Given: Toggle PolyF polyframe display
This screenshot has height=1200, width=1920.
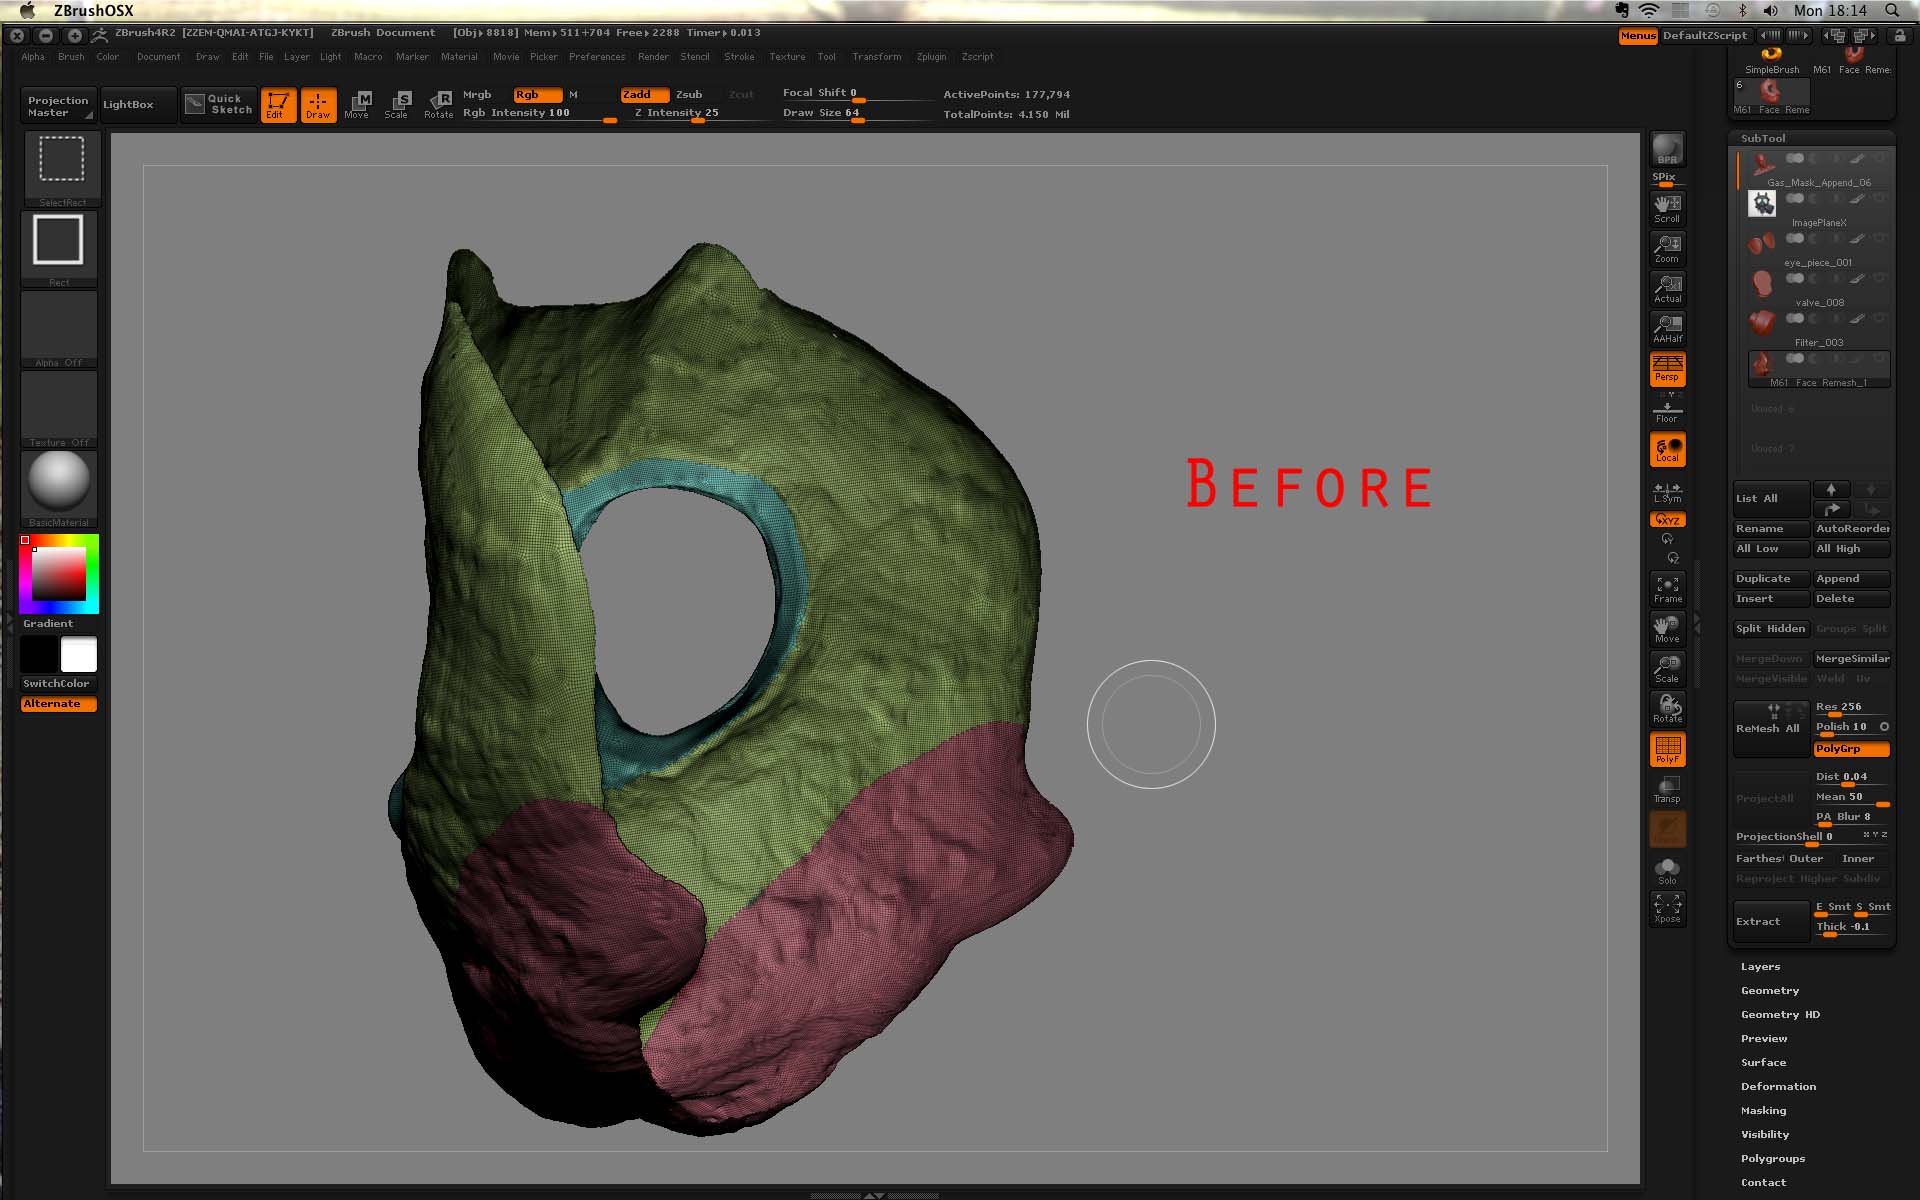Looking at the screenshot, I should 1667,749.
